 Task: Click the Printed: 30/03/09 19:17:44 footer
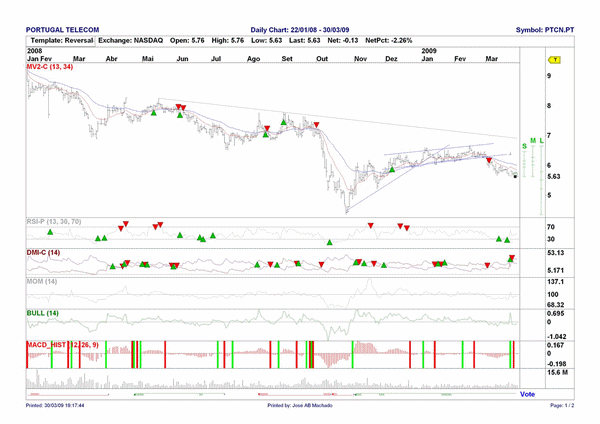coord(55,405)
